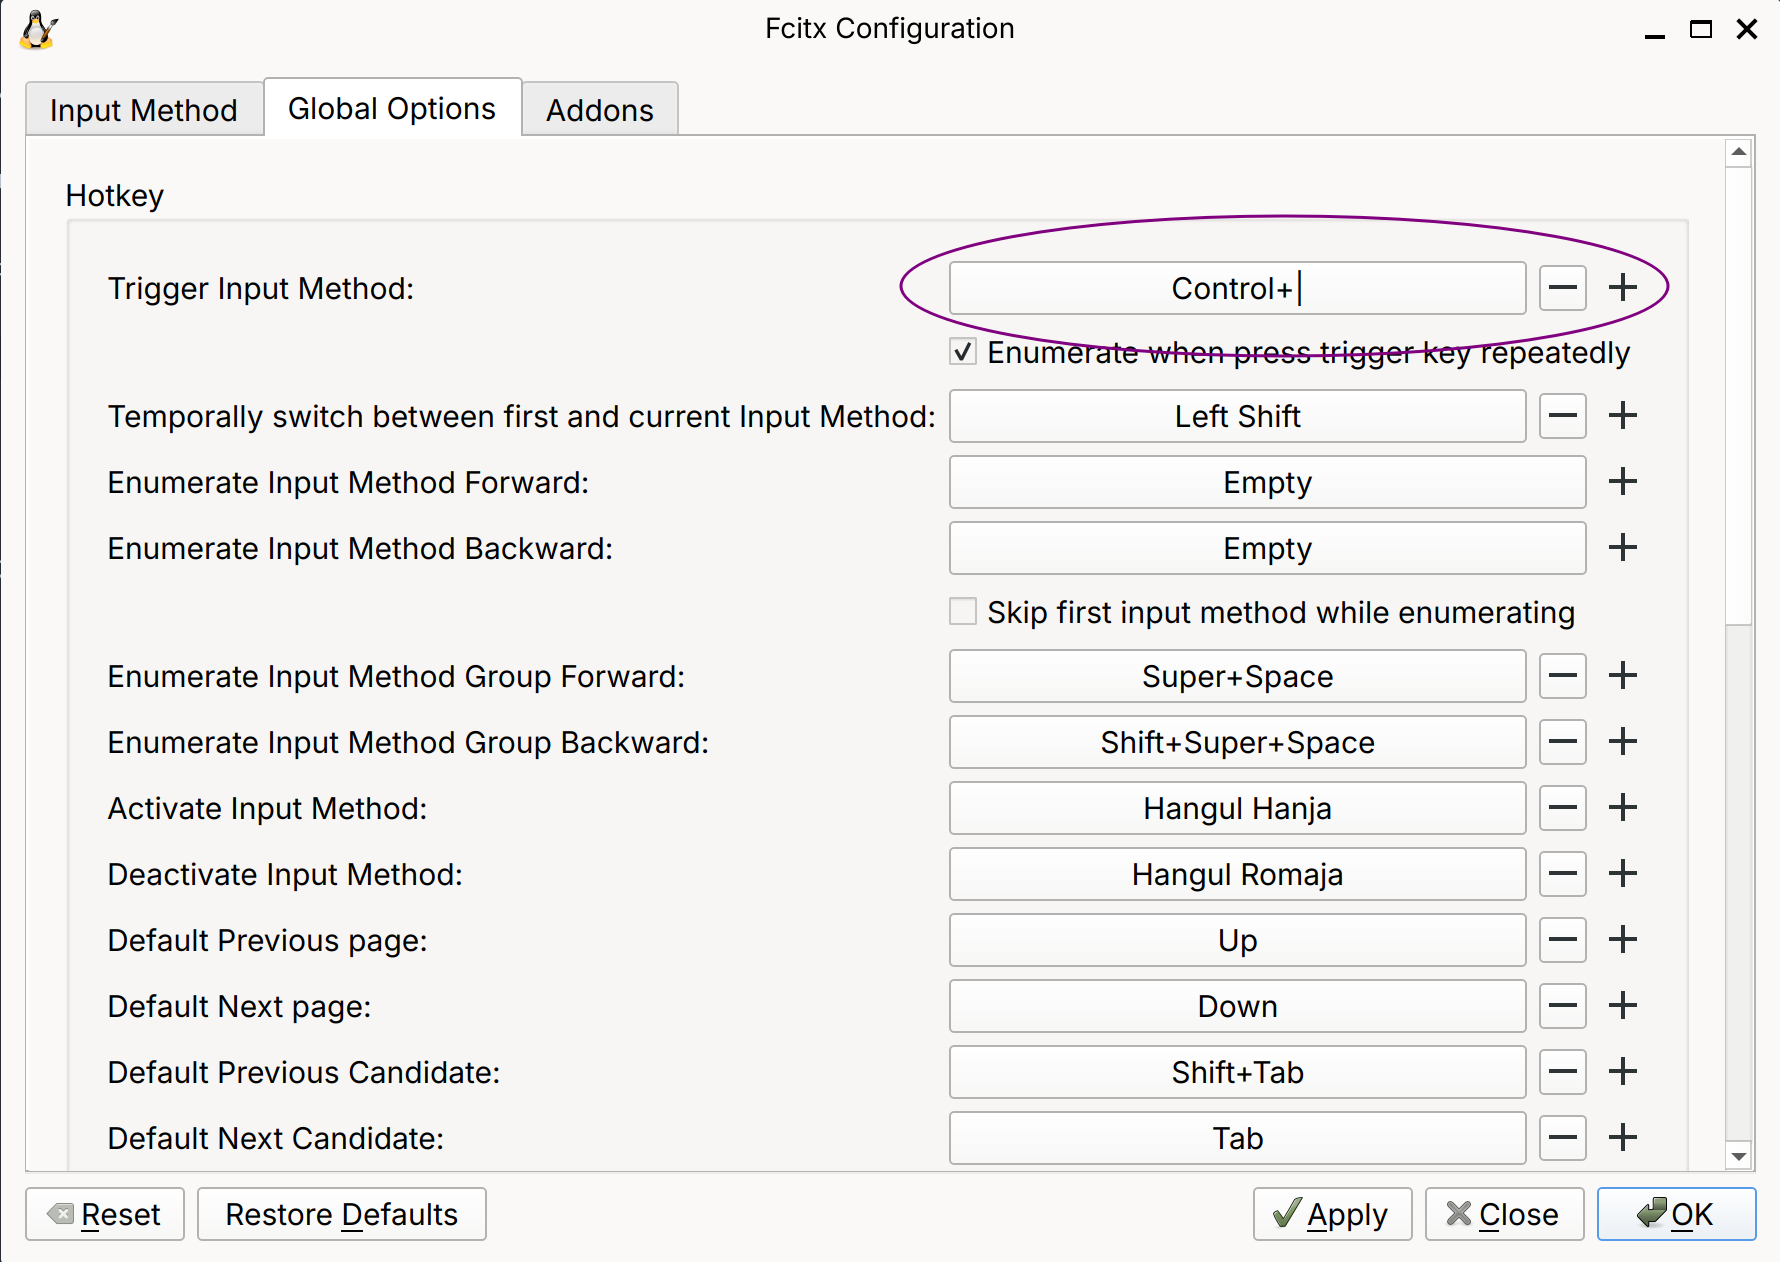Click the Reset button

click(105, 1214)
